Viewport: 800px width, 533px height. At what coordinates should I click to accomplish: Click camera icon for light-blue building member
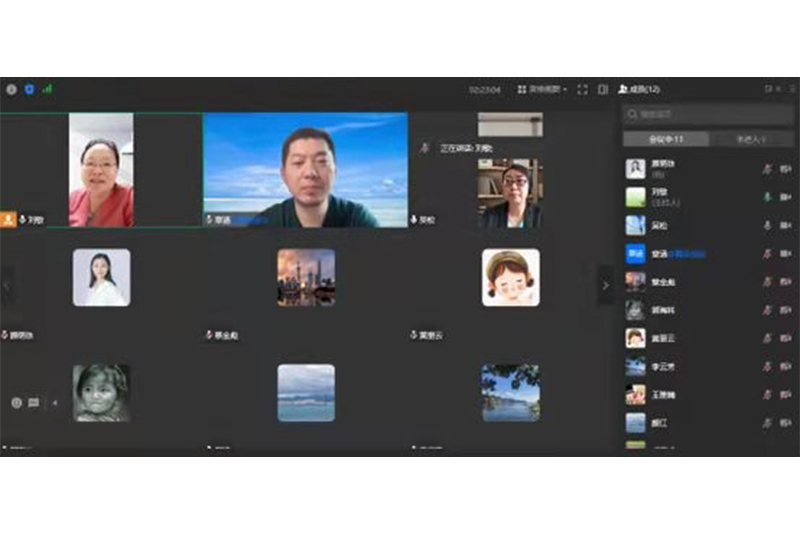786,225
